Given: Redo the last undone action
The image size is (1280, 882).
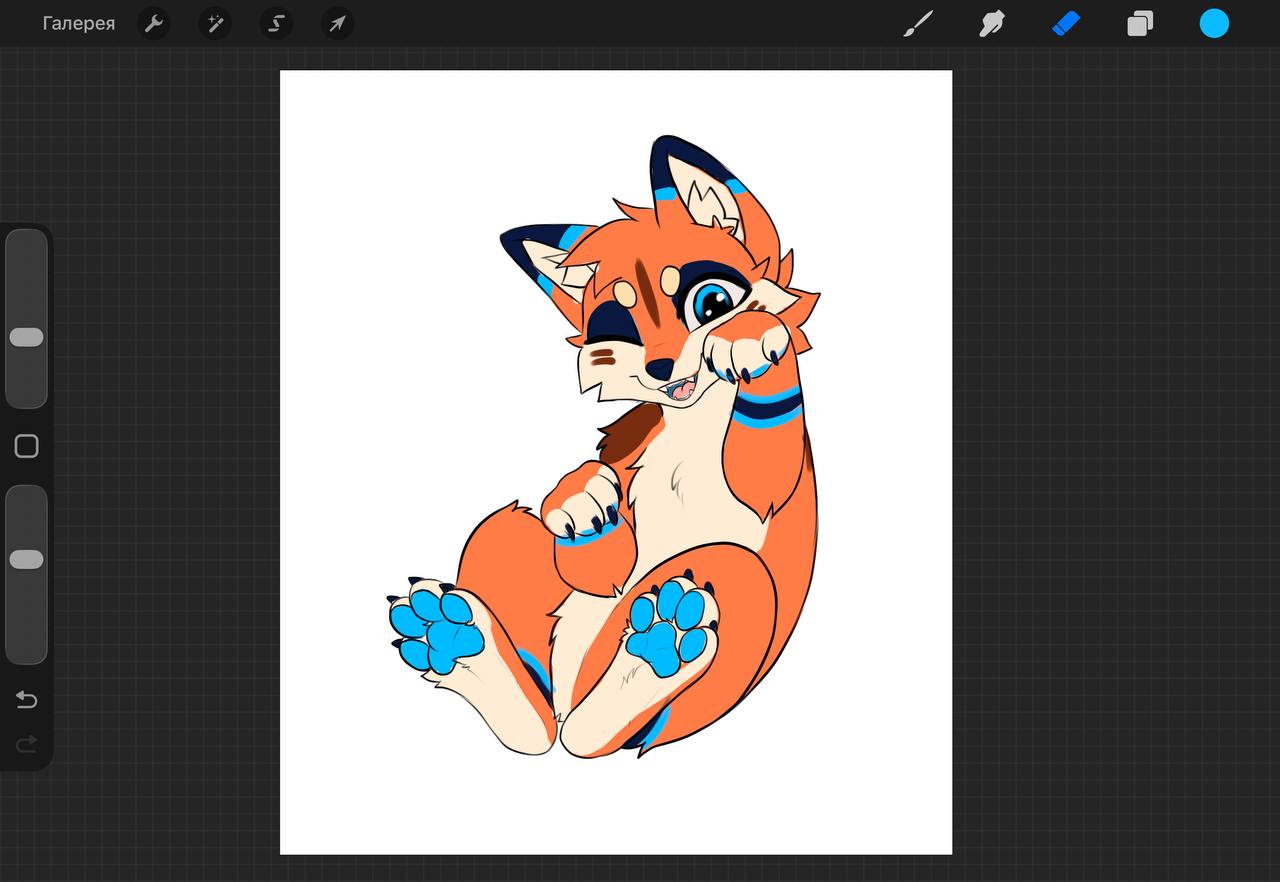Looking at the screenshot, I should click(26, 743).
